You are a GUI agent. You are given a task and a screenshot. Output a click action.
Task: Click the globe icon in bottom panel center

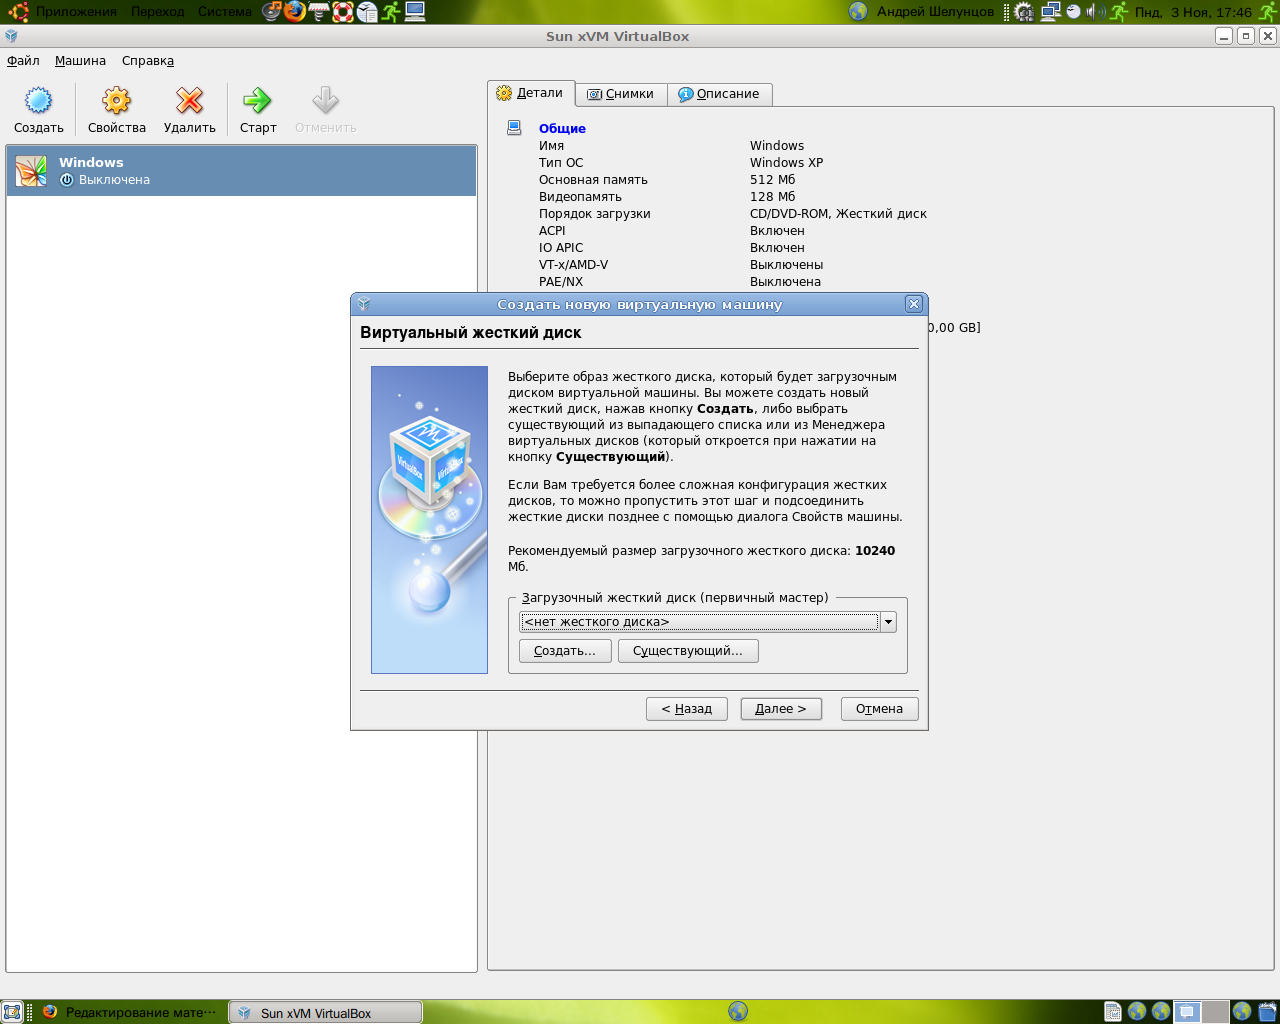(x=738, y=1012)
